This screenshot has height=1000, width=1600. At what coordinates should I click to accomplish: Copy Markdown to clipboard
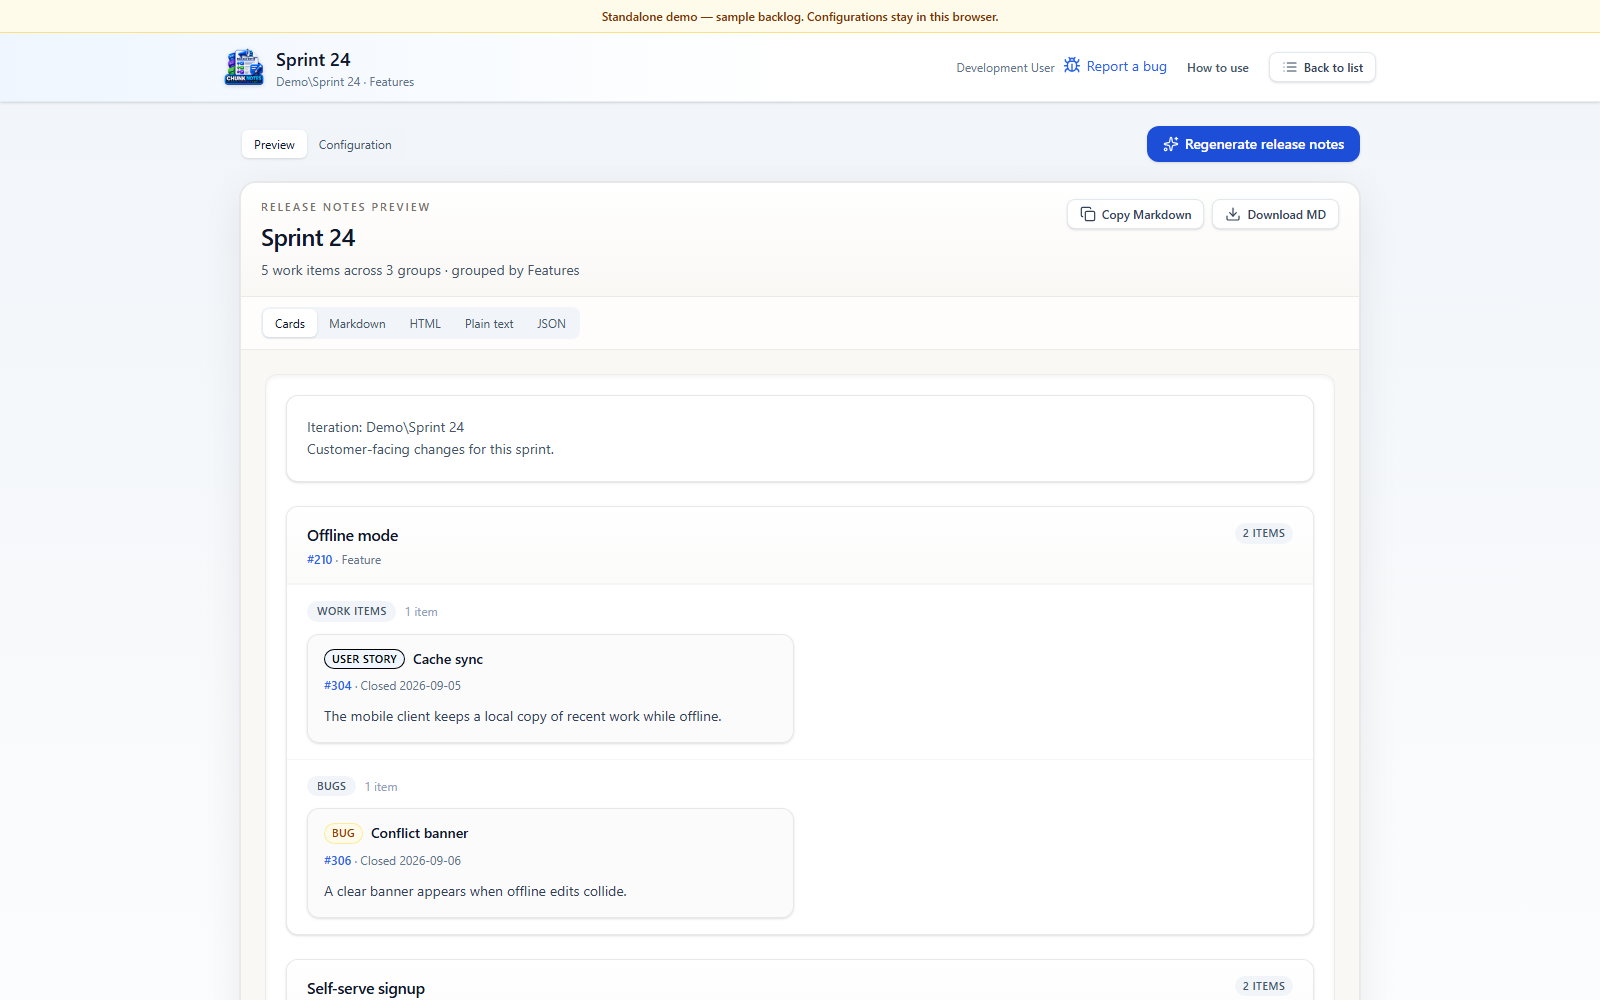(1135, 214)
